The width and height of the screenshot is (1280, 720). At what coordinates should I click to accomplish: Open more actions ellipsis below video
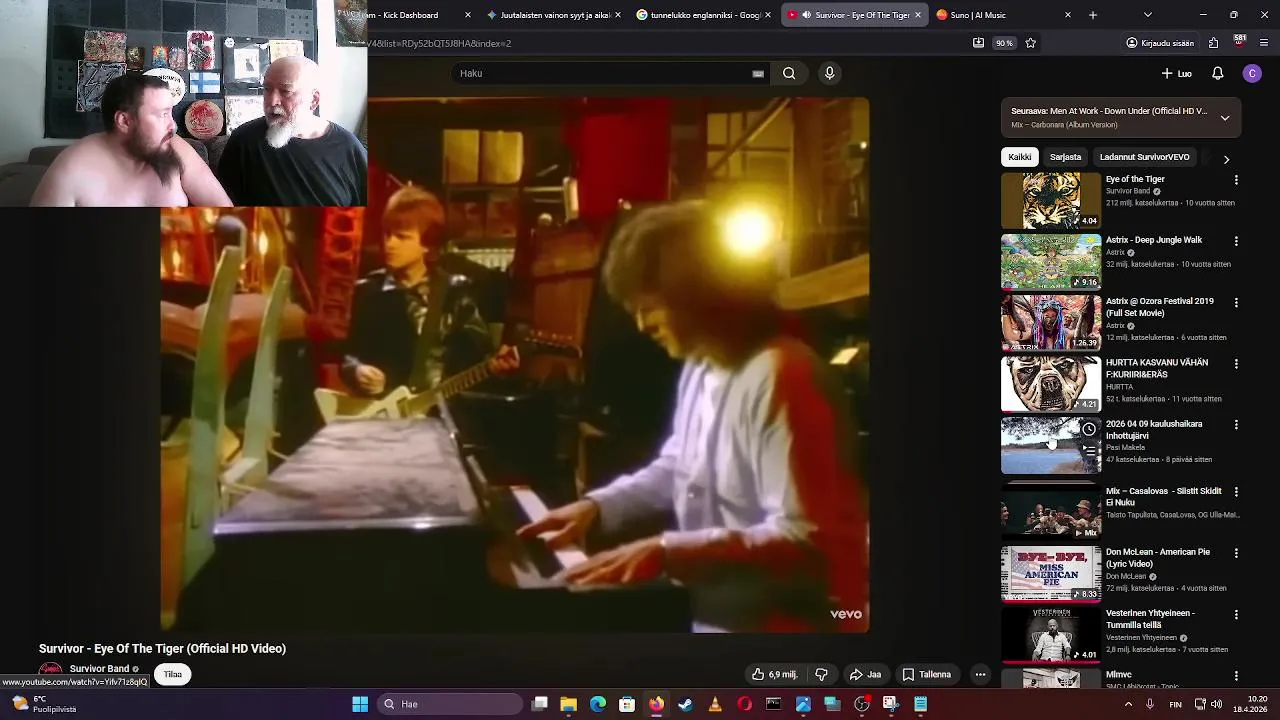point(980,674)
